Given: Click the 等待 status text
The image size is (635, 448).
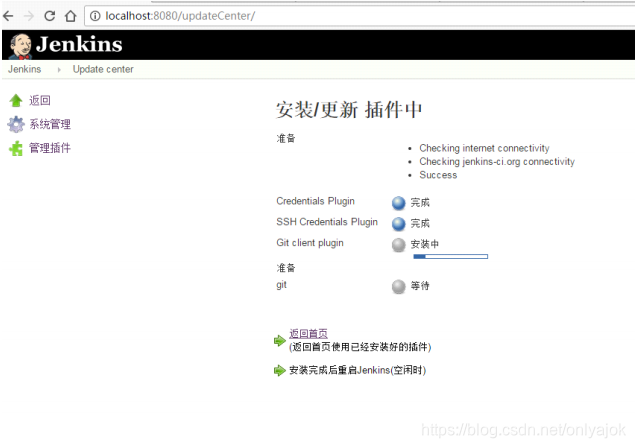Looking at the screenshot, I should click(x=420, y=286).
